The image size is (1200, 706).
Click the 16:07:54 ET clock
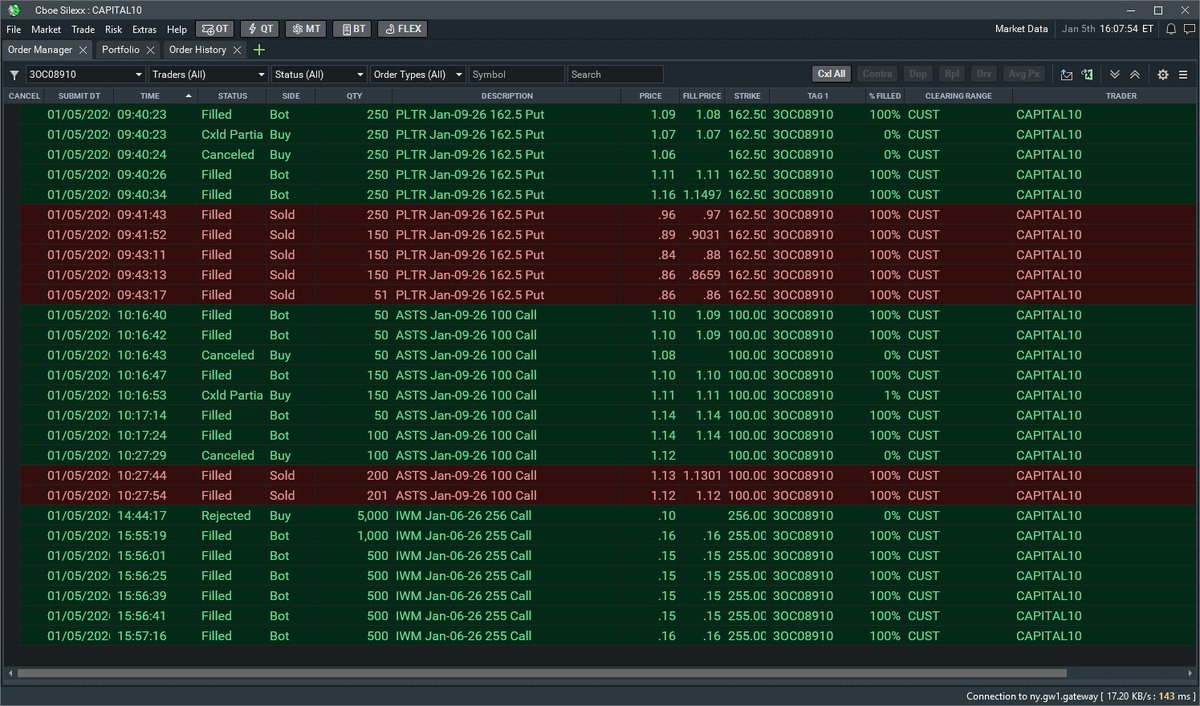point(1125,29)
